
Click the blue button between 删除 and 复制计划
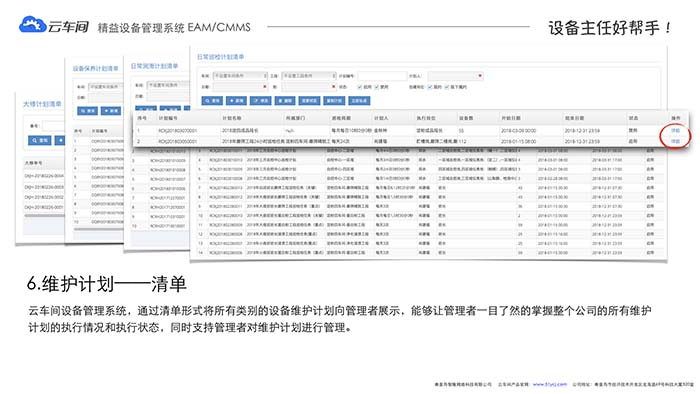(x=309, y=101)
